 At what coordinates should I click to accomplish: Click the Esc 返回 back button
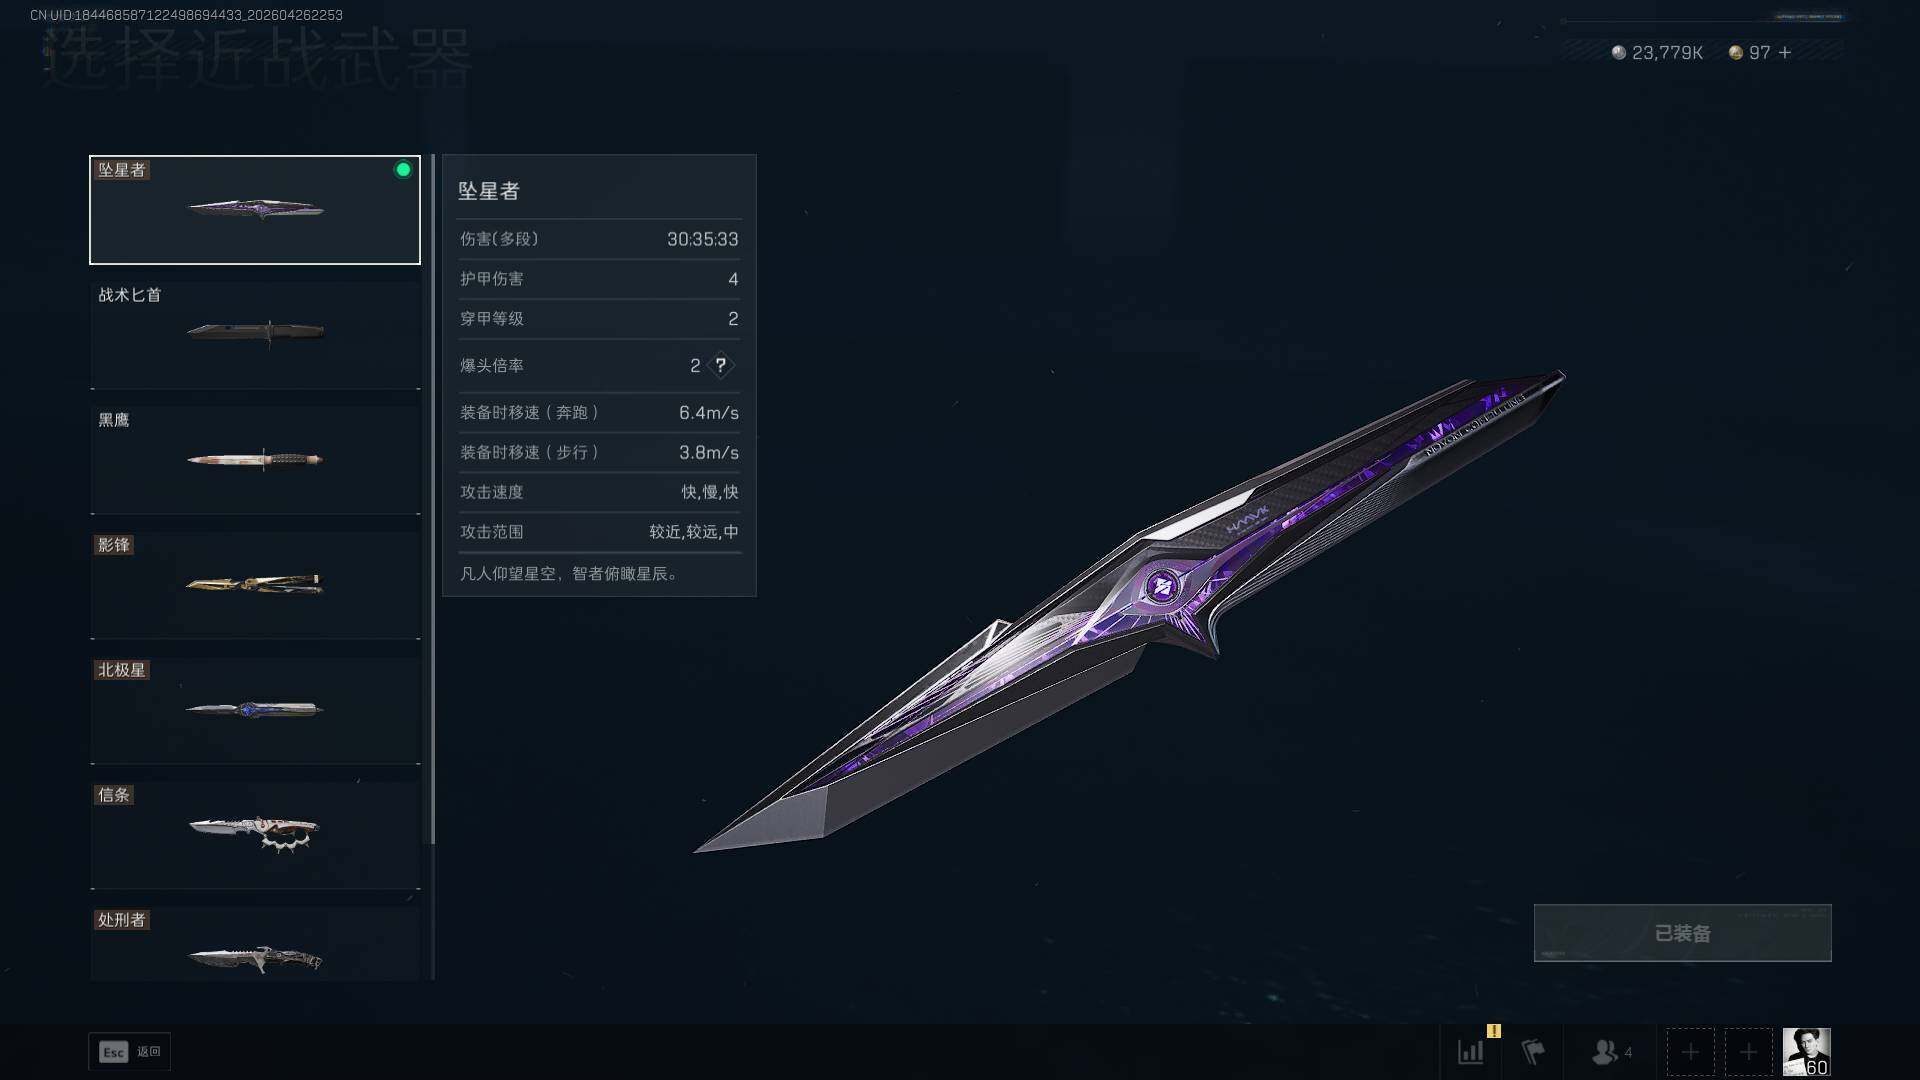pos(130,1052)
